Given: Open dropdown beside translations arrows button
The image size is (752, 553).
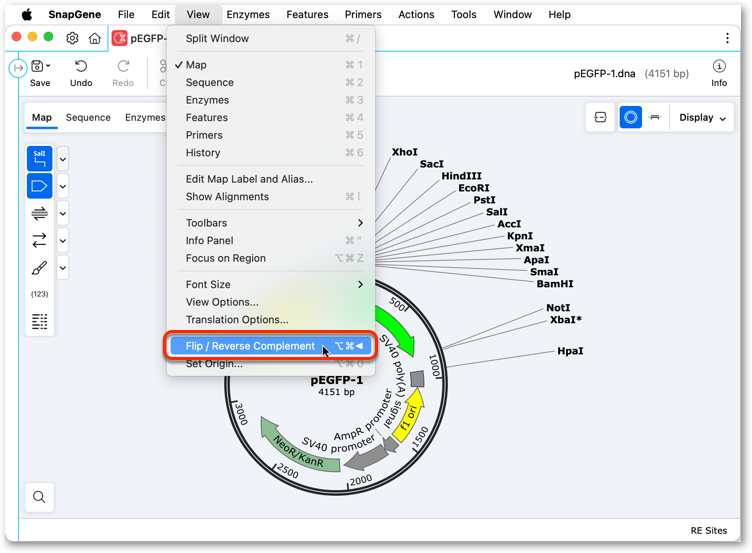Looking at the screenshot, I should click(63, 240).
